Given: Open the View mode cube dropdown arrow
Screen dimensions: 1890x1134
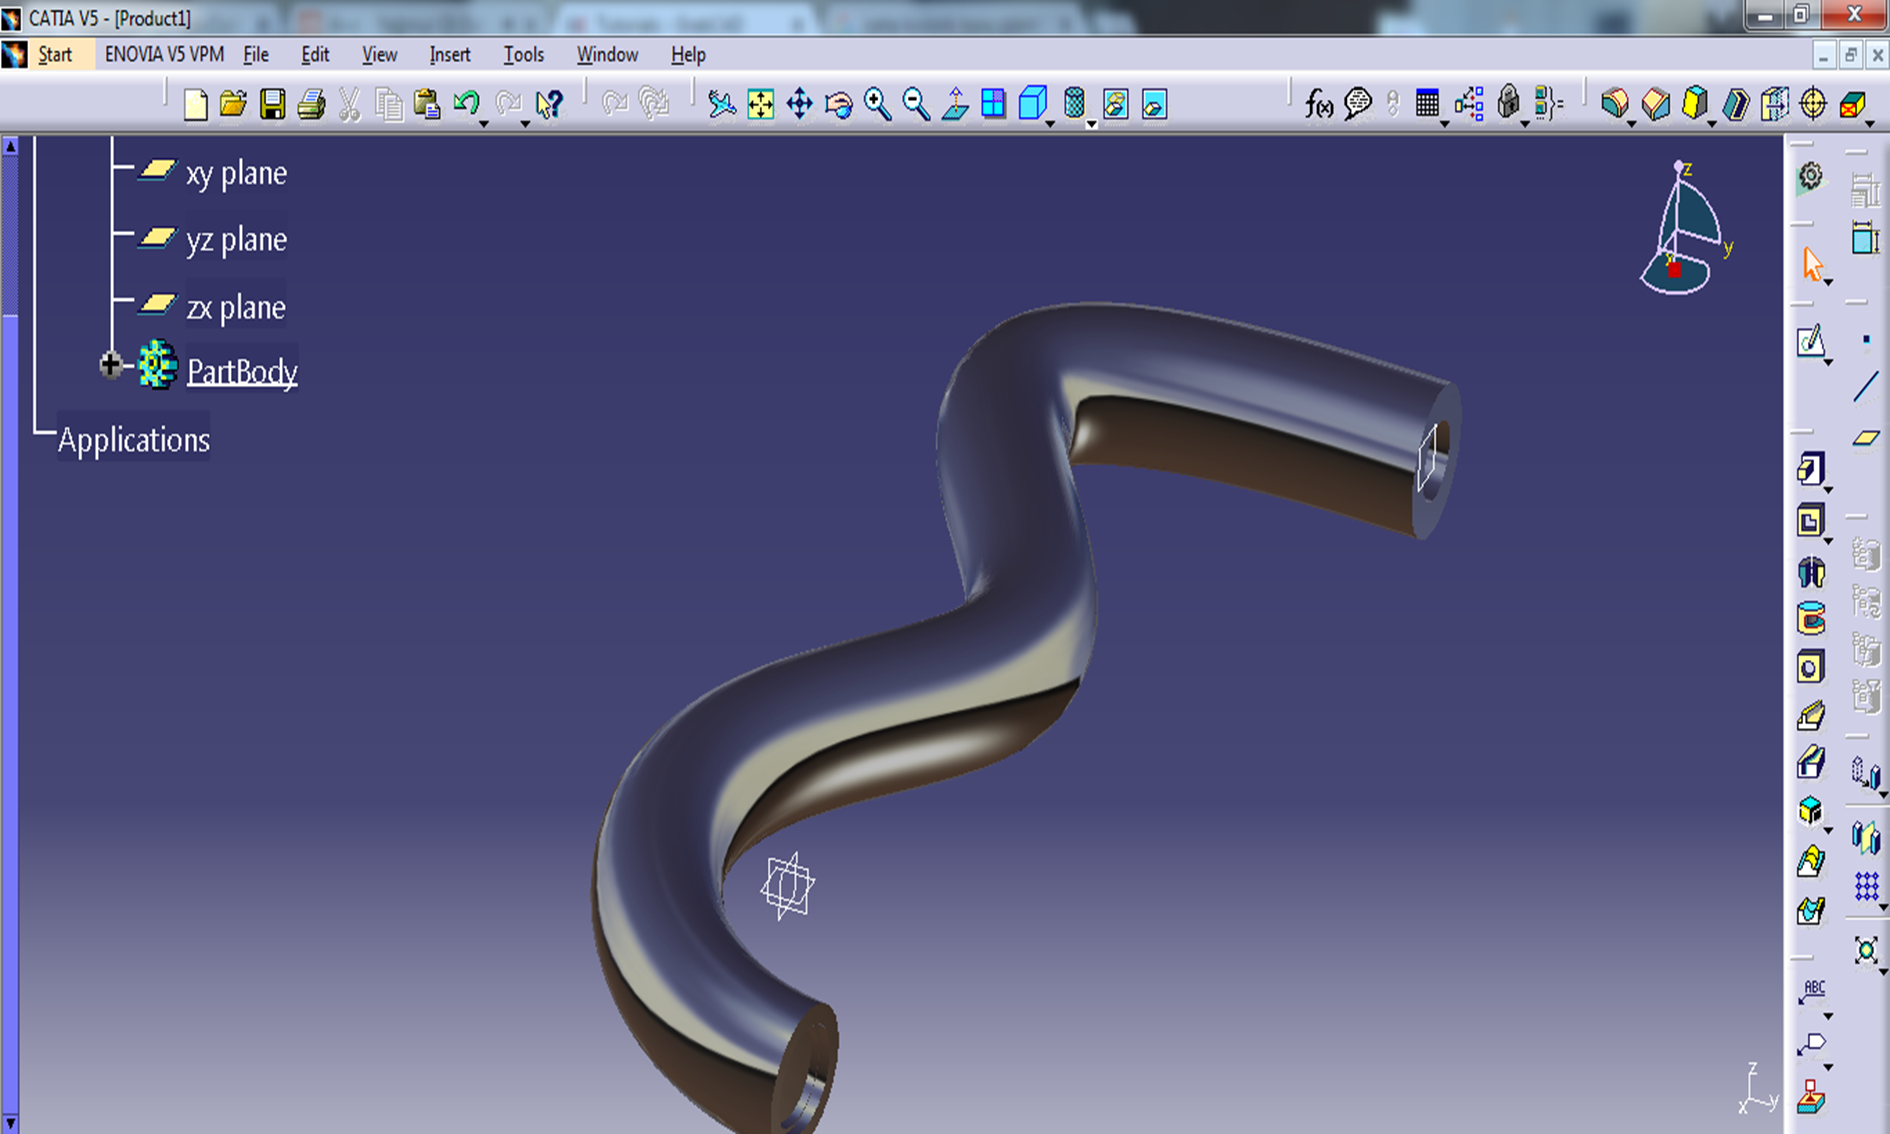Looking at the screenshot, I should coord(1050,123).
